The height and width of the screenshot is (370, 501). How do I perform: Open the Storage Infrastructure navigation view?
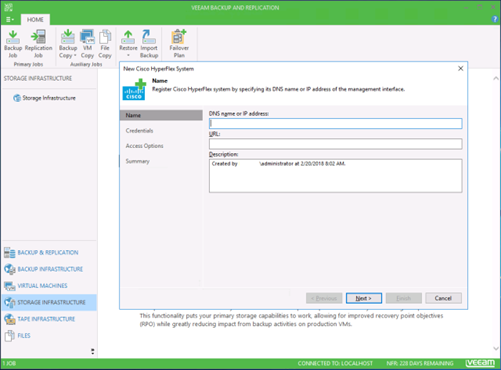click(49, 302)
